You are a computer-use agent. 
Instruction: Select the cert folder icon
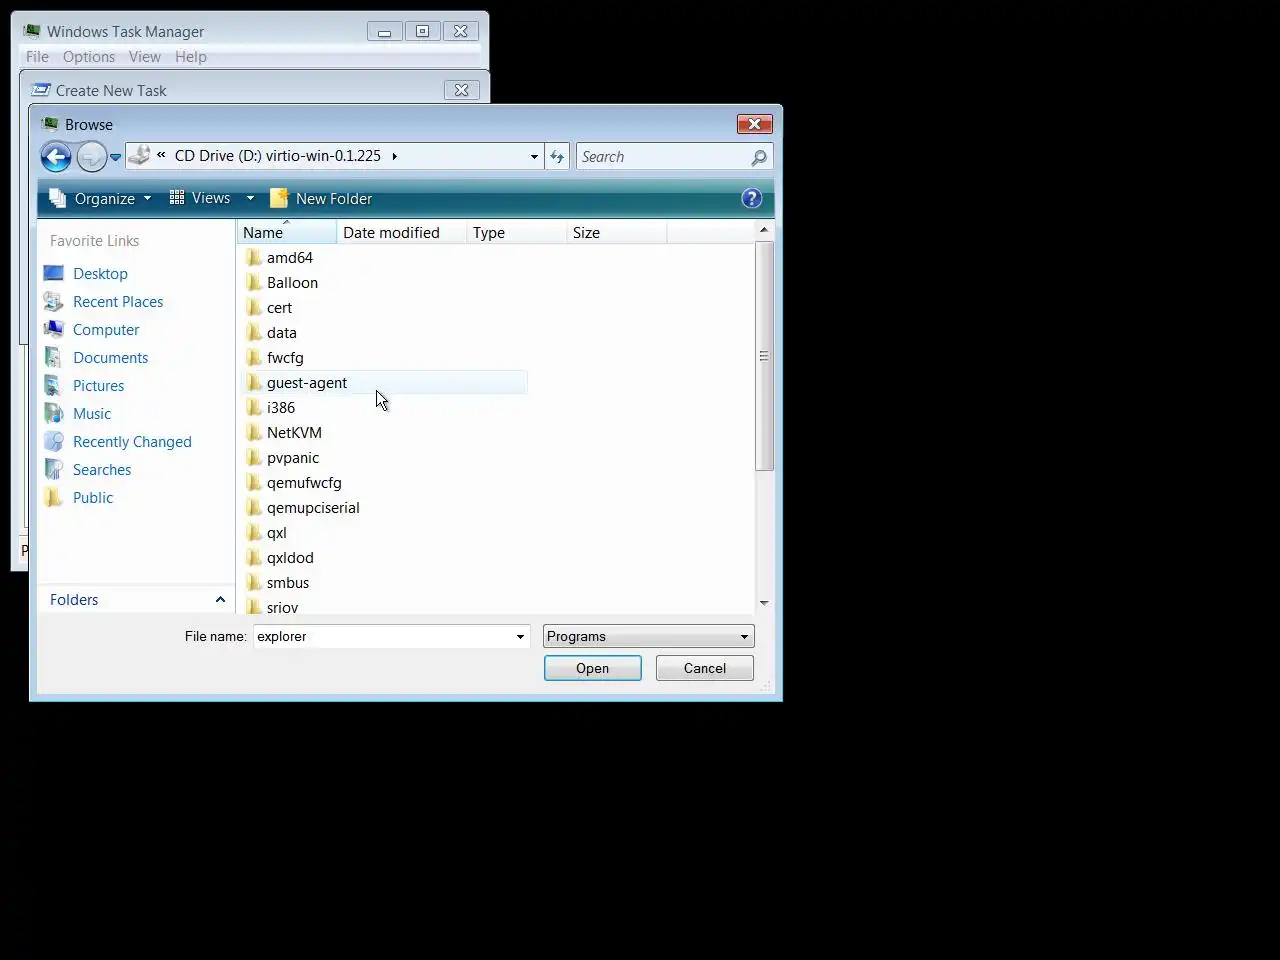pyautogui.click(x=254, y=307)
